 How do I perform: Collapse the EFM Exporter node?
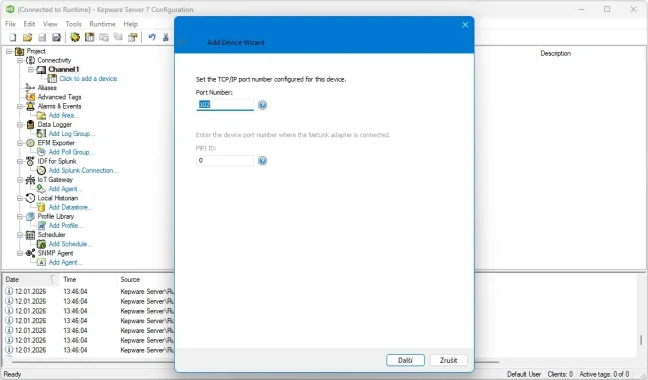click(x=19, y=143)
